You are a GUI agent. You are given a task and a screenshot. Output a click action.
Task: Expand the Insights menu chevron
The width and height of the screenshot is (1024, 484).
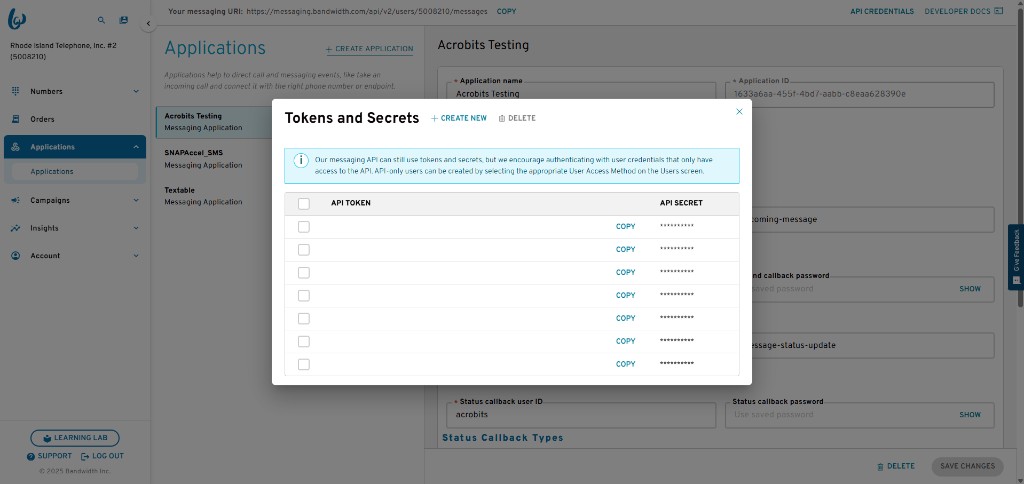(x=136, y=228)
